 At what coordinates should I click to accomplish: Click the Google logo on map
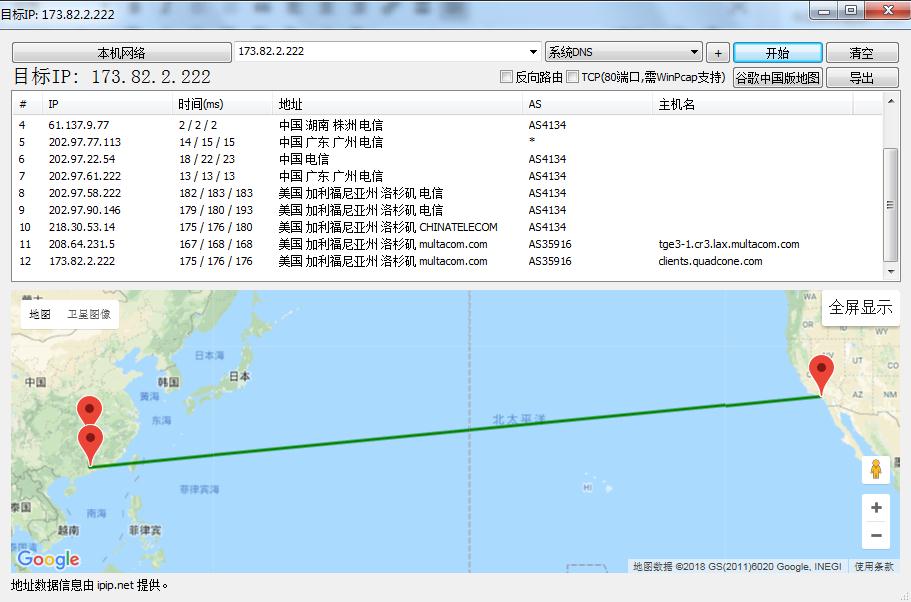point(48,559)
